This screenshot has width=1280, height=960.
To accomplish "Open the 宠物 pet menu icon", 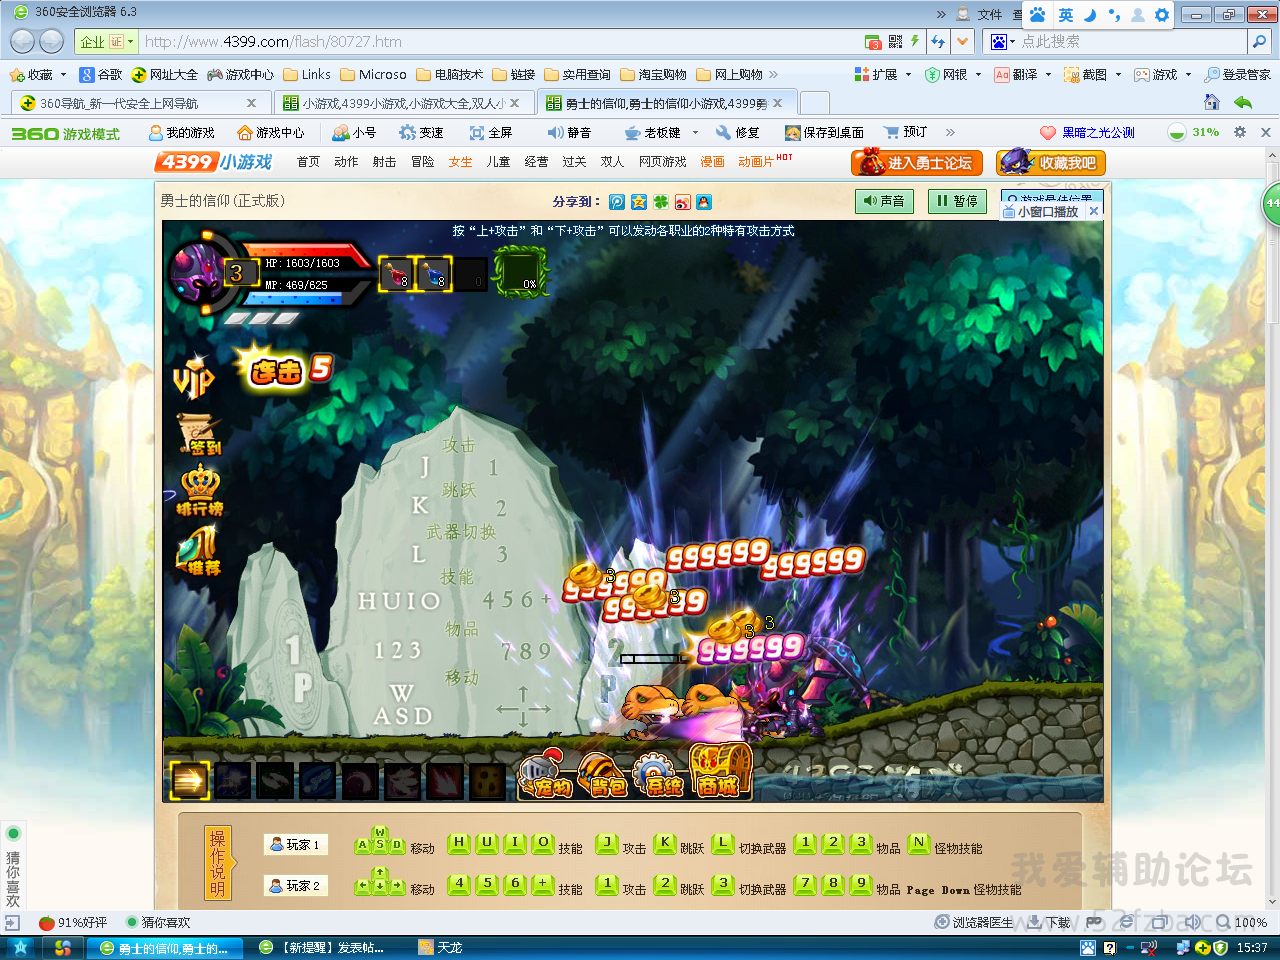I will pos(545,774).
